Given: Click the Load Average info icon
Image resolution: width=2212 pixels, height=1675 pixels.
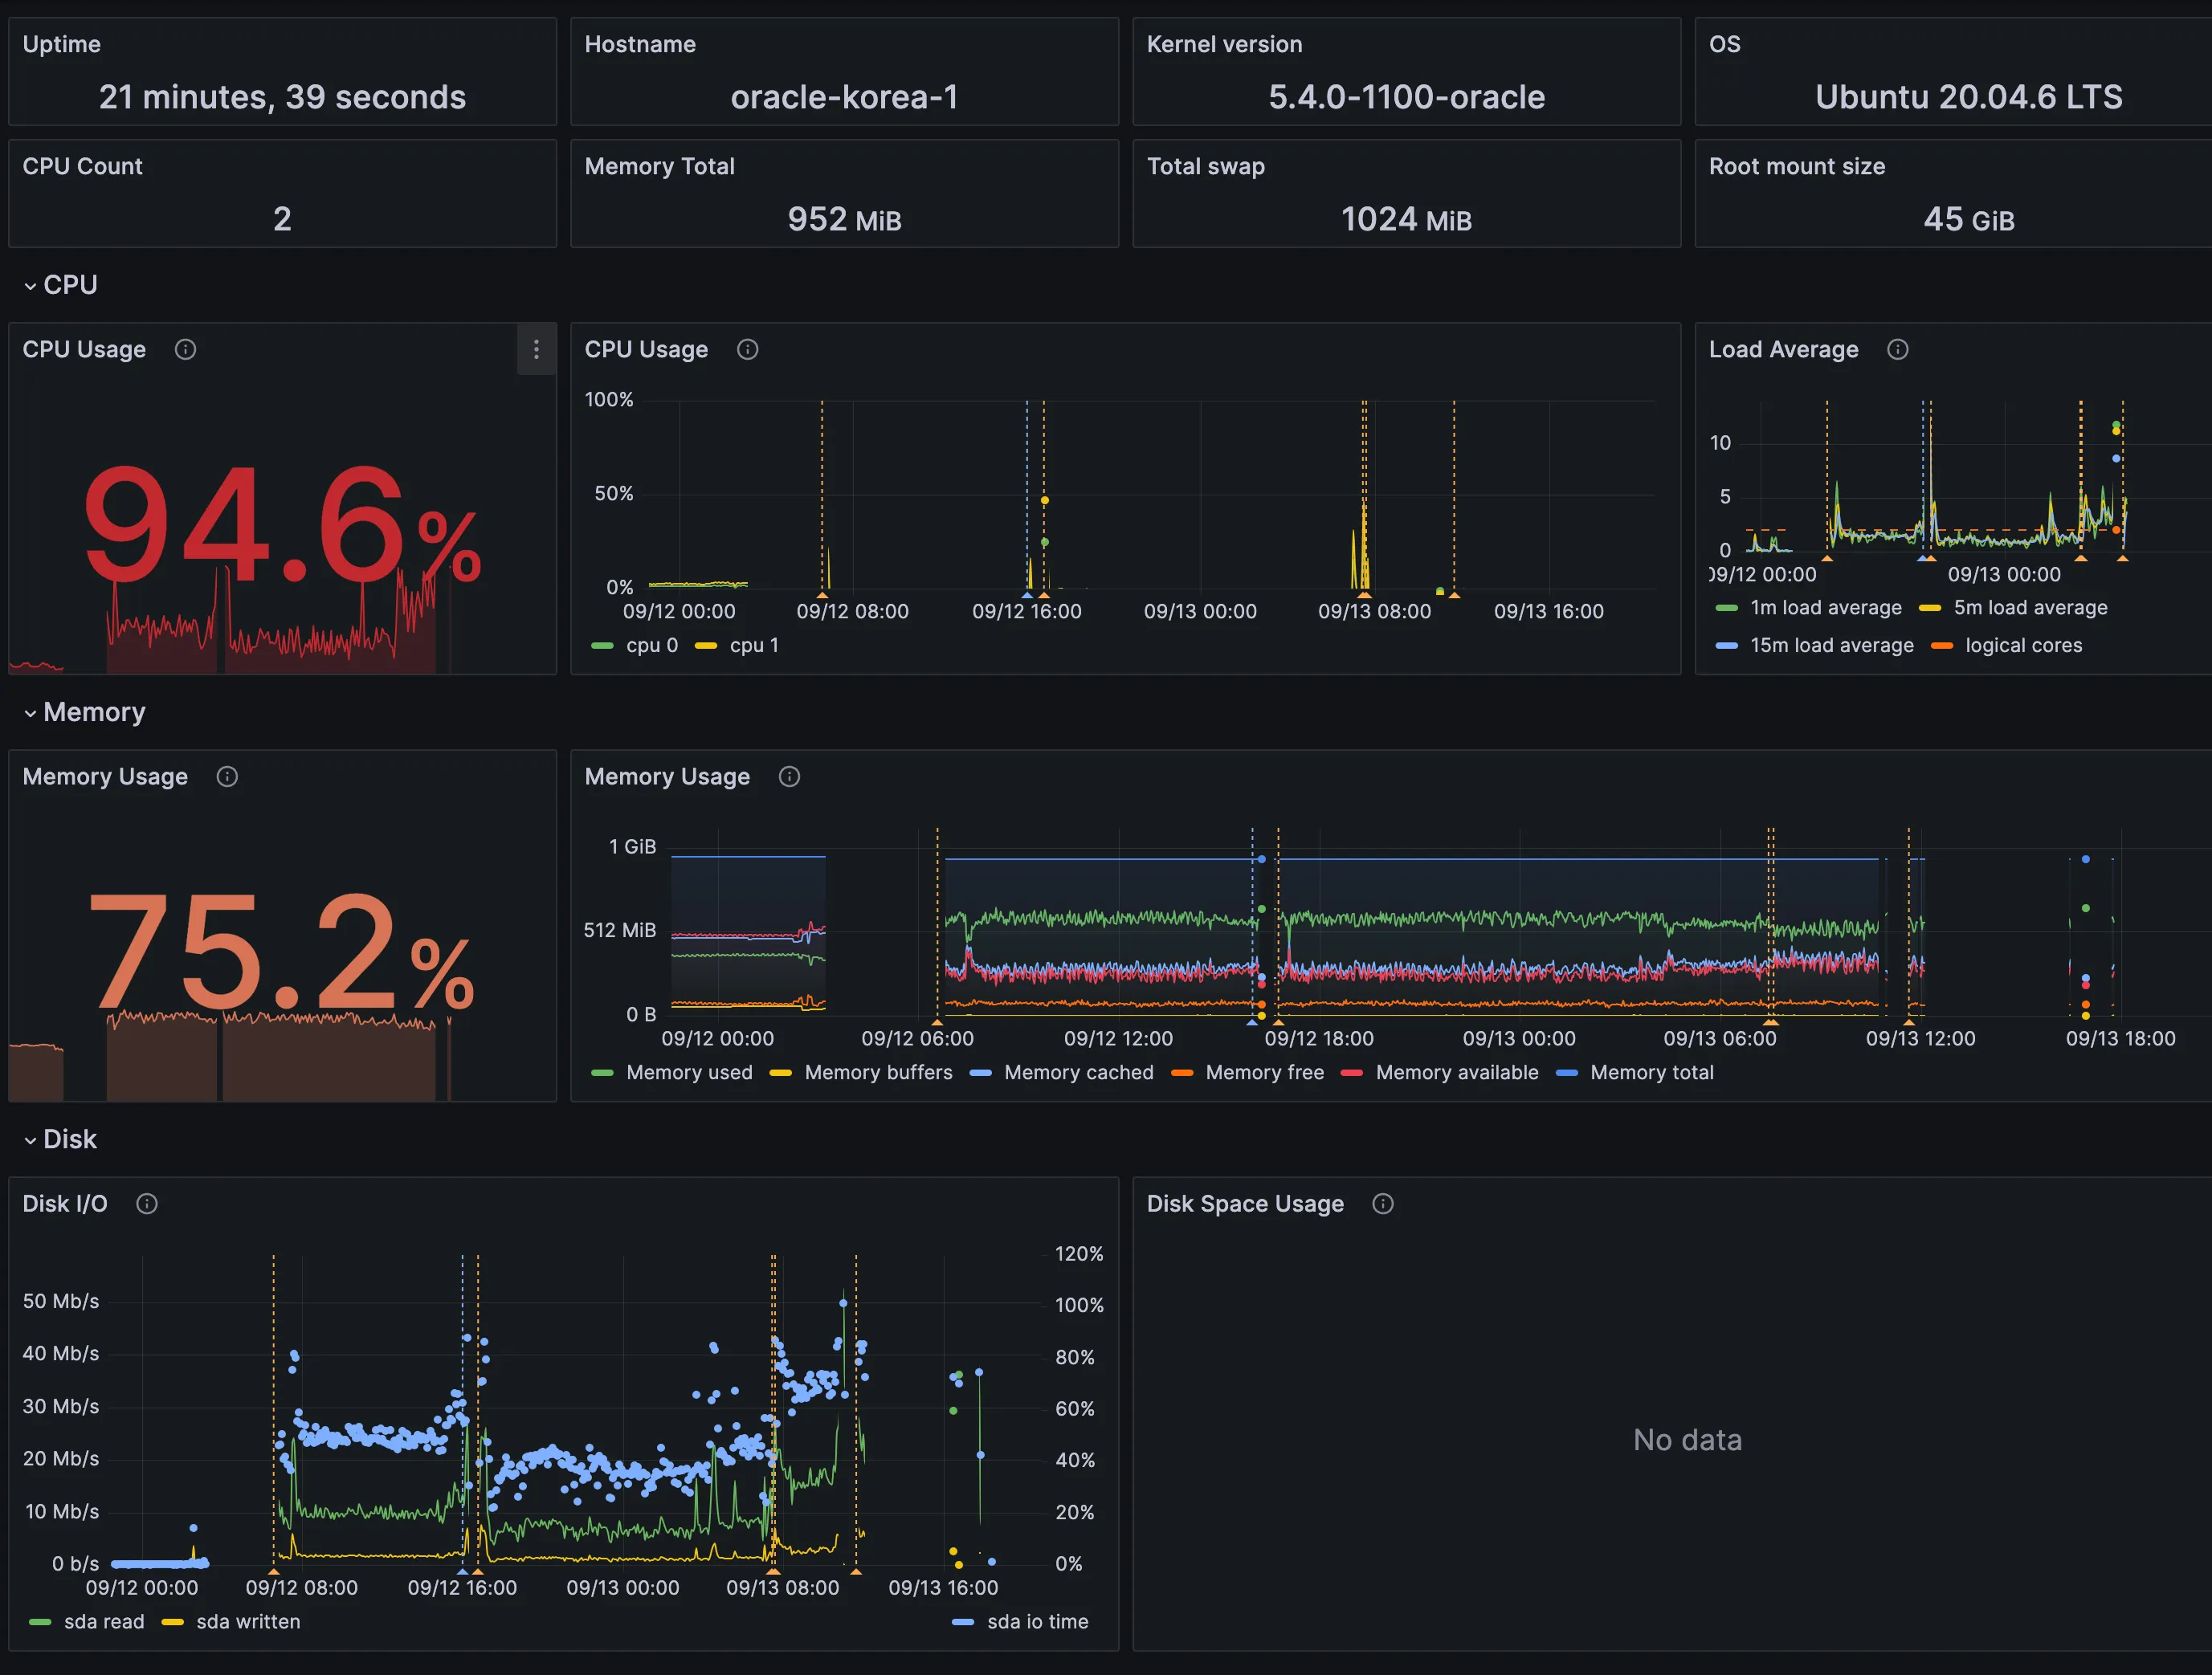Looking at the screenshot, I should [x=1897, y=349].
